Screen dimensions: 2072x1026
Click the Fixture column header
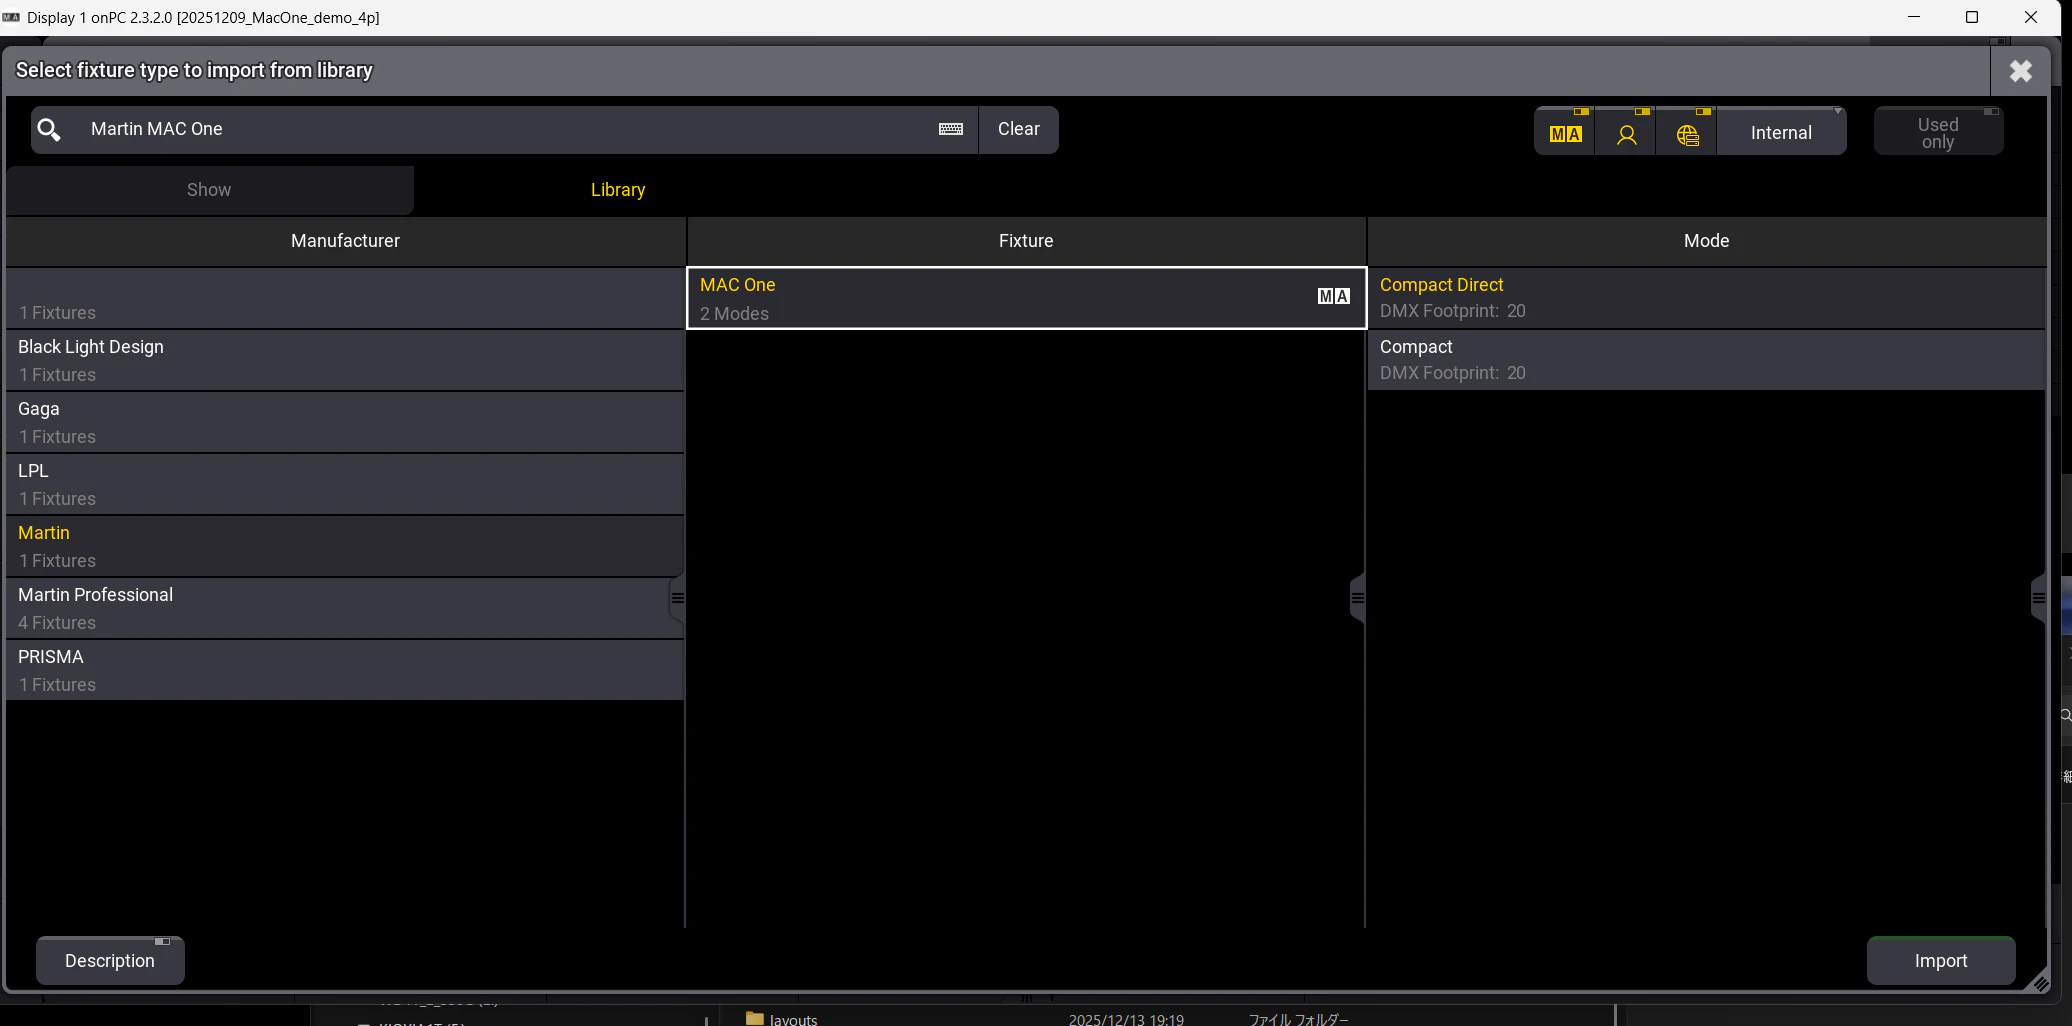click(x=1026, y=241)
